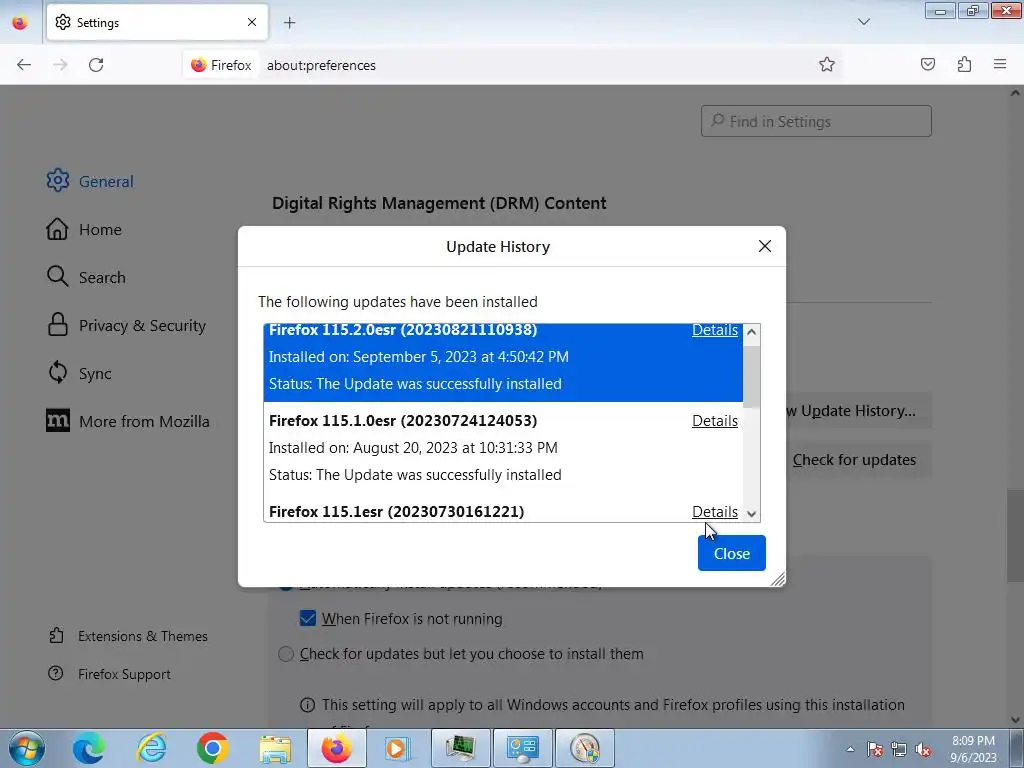1024x768 pixels.
Task: Click the update list scroll up arrow
Action: [751, 332]
